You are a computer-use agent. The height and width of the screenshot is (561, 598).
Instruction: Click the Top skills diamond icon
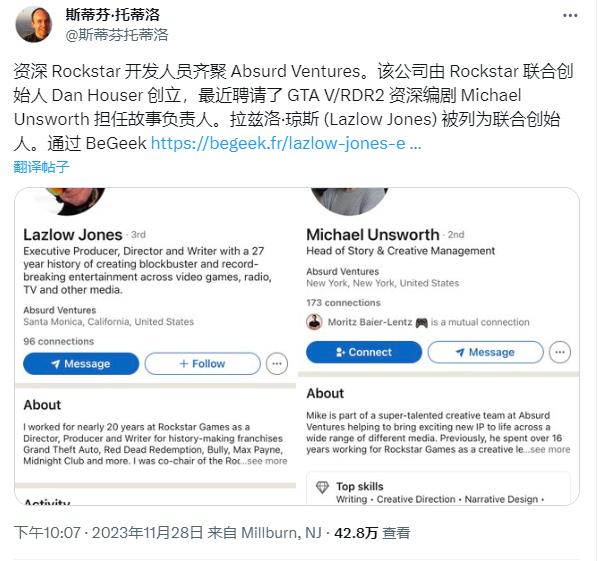click(322, 487)
